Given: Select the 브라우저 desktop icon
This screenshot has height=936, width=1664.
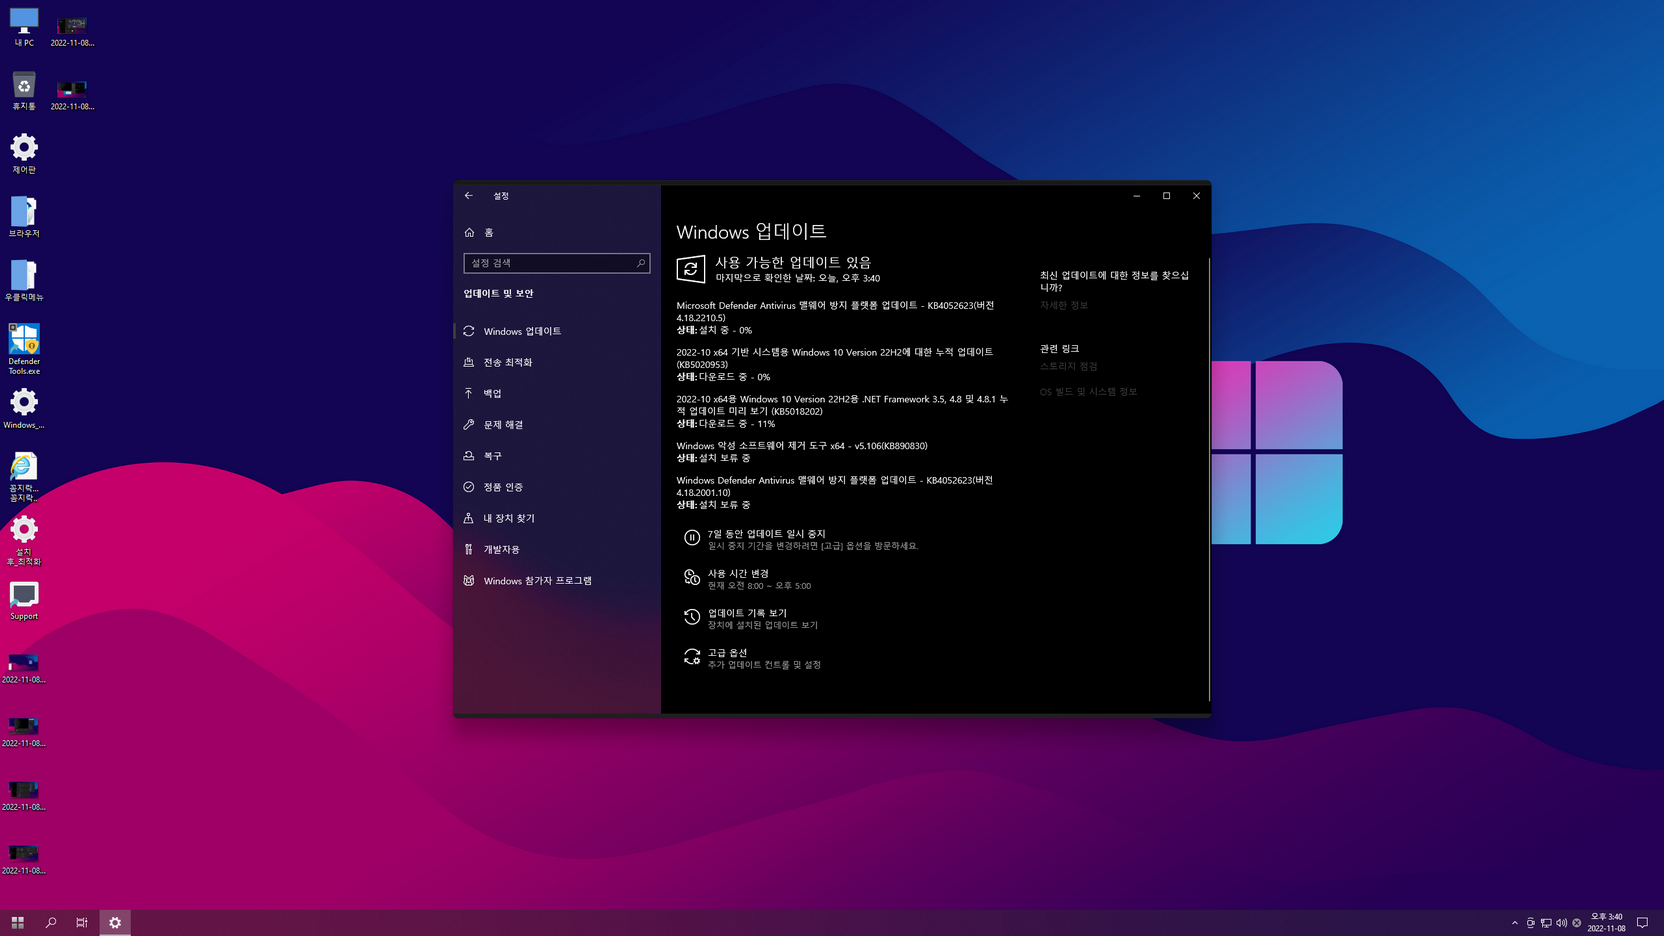Looking at the screenshot, I should 24,218.
